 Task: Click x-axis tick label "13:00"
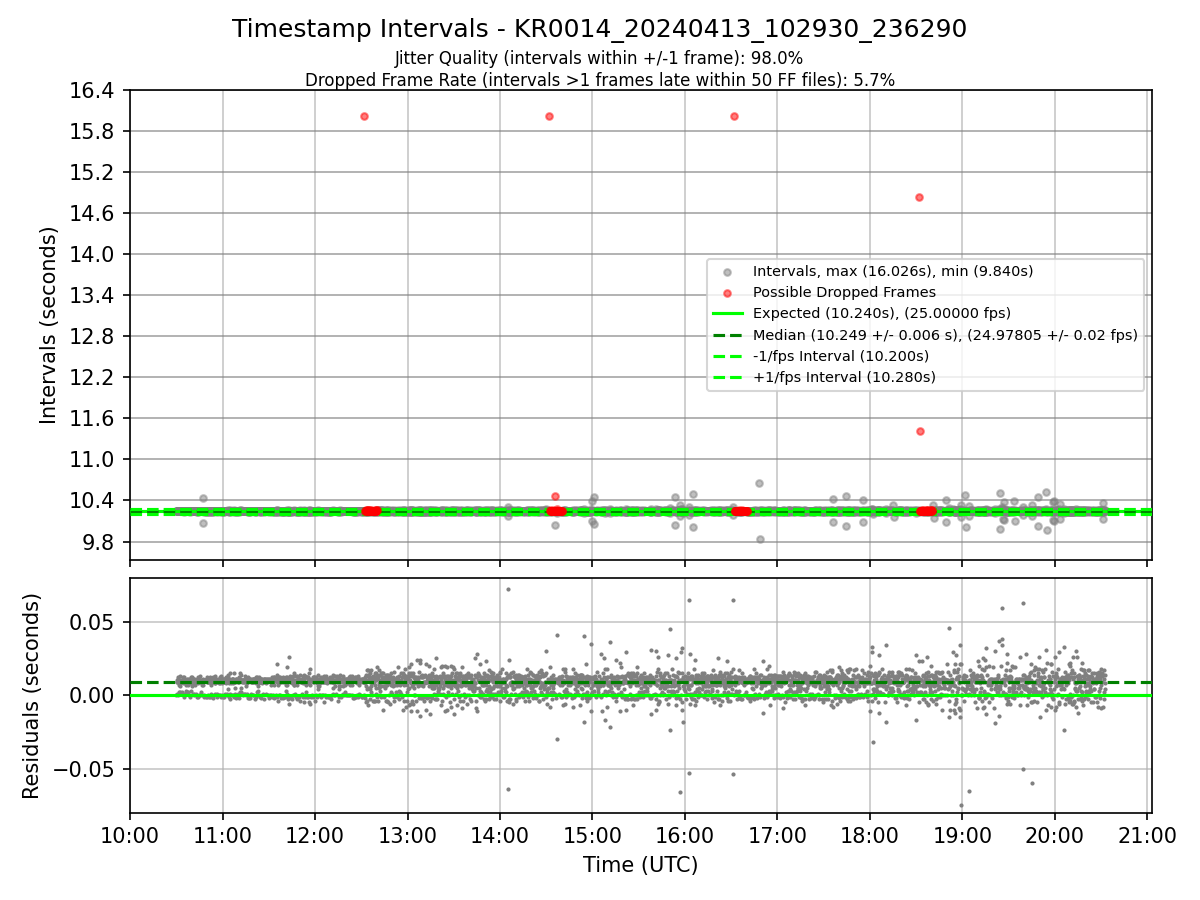tap(407, 836)
